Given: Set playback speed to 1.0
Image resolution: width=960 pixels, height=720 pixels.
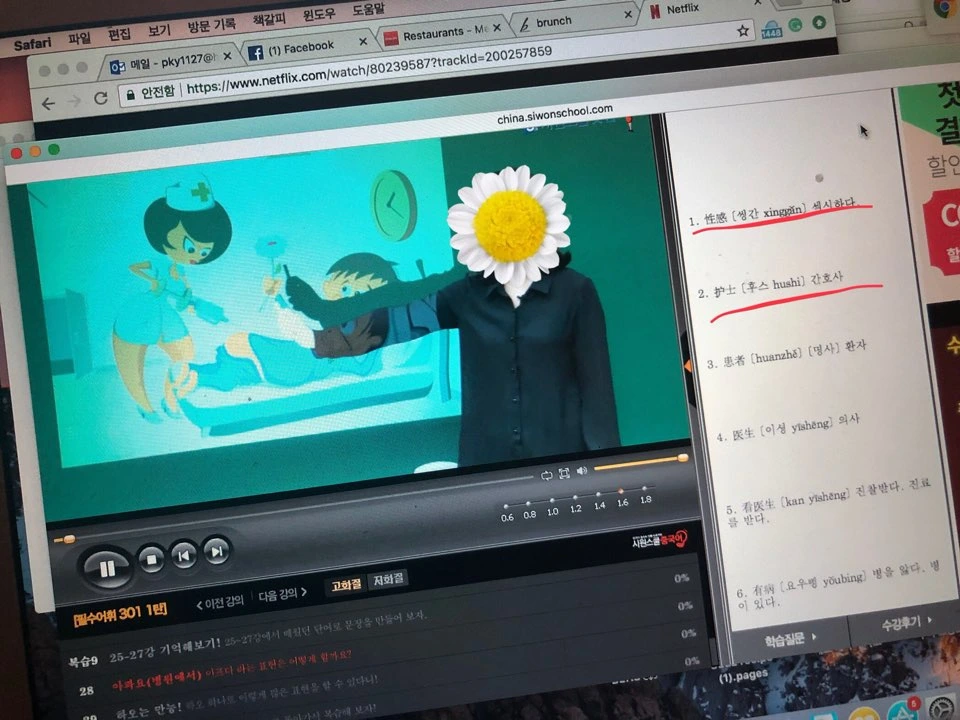Looking at the screenshot, I should click(552, 506).
